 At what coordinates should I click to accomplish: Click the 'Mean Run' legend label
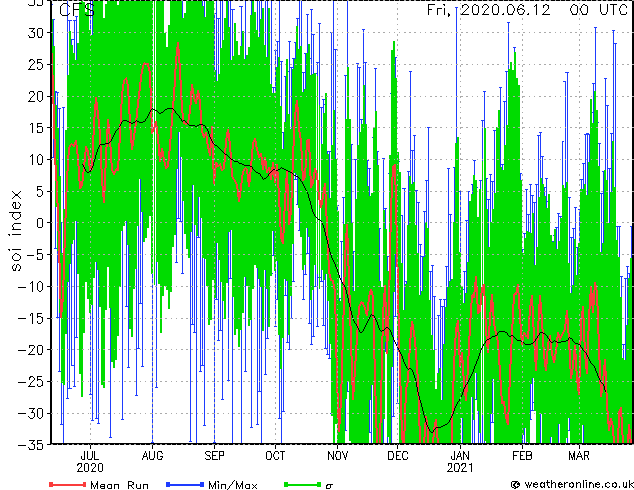119,485
